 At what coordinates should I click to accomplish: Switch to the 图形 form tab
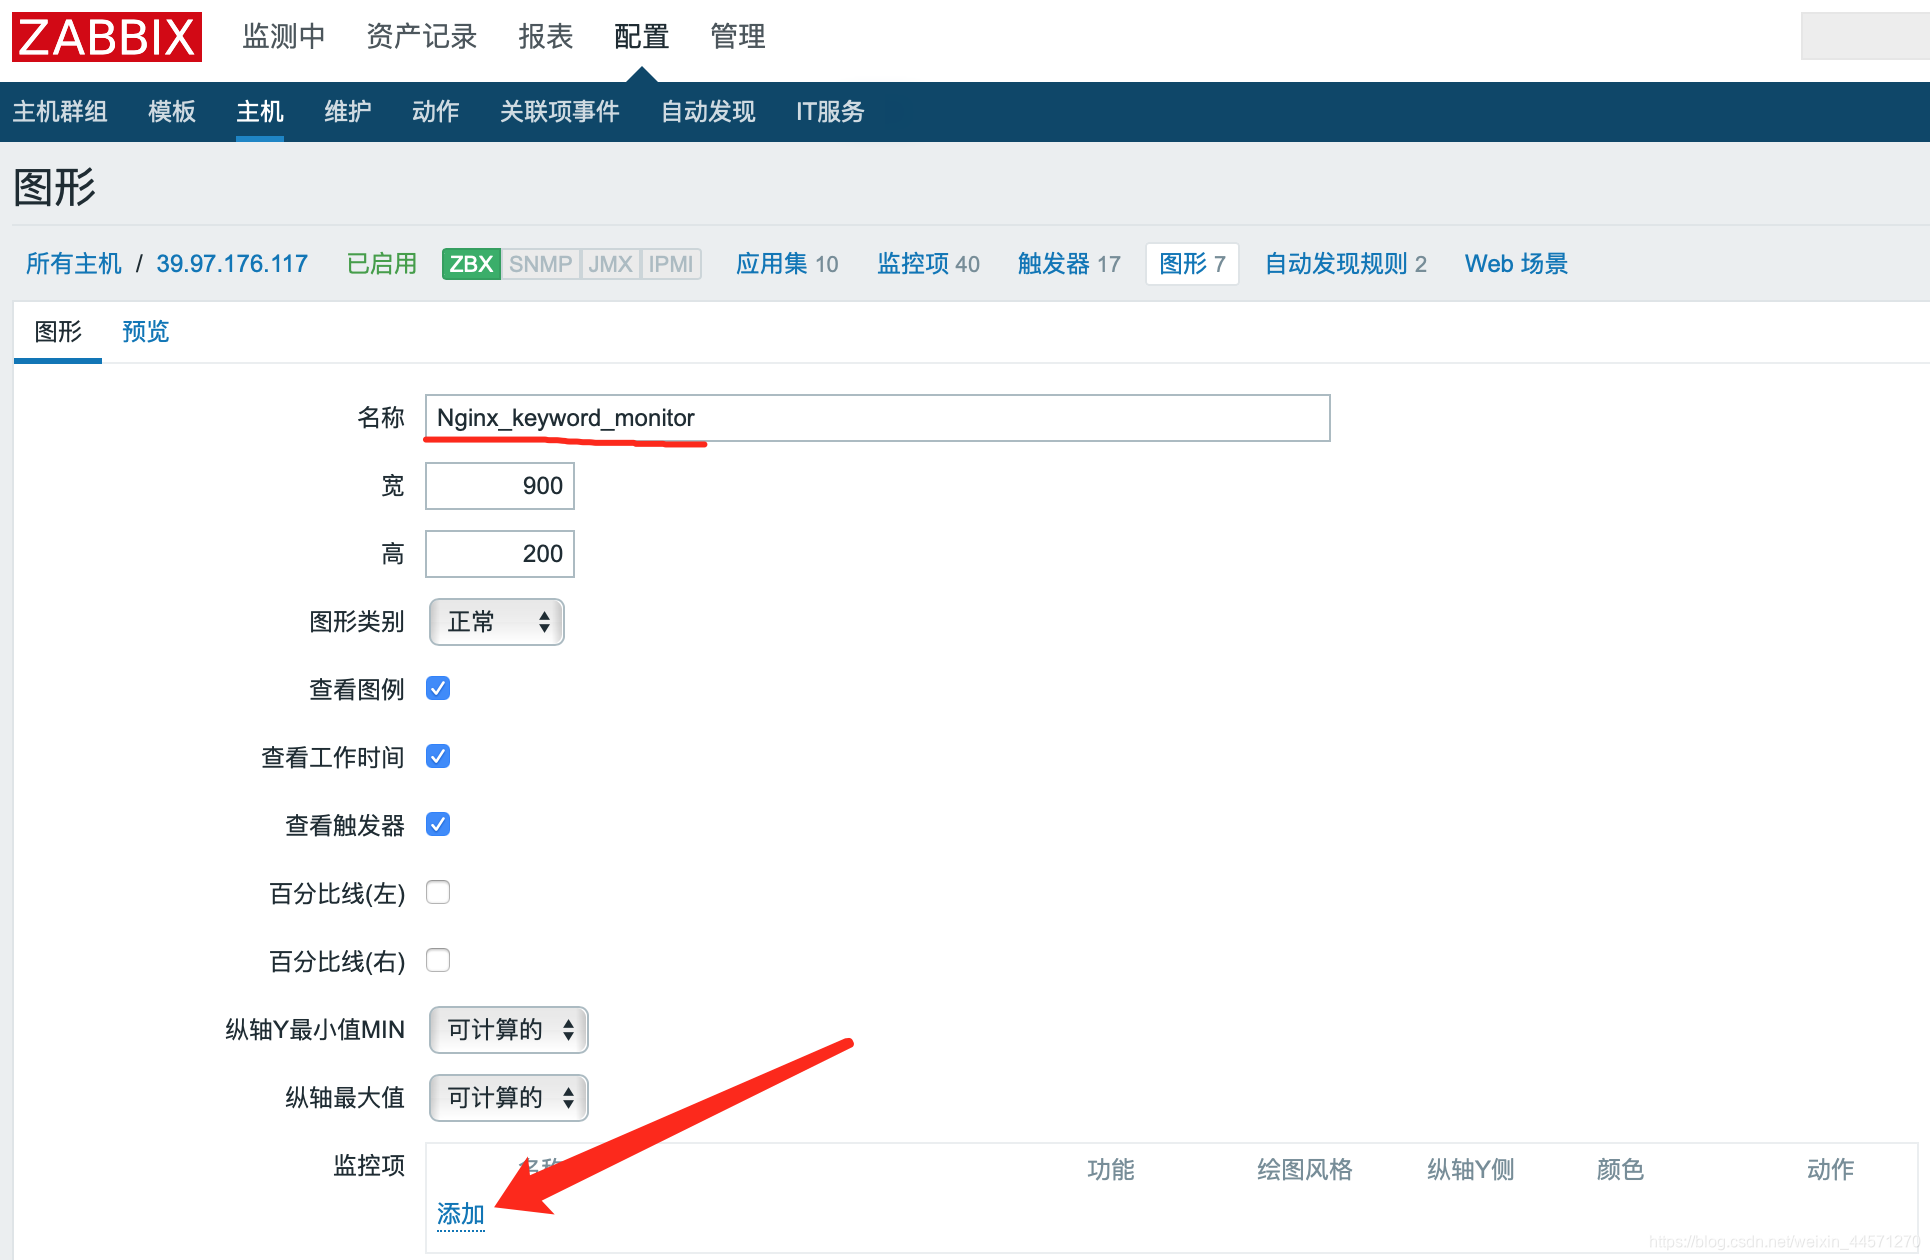[58, 332]
